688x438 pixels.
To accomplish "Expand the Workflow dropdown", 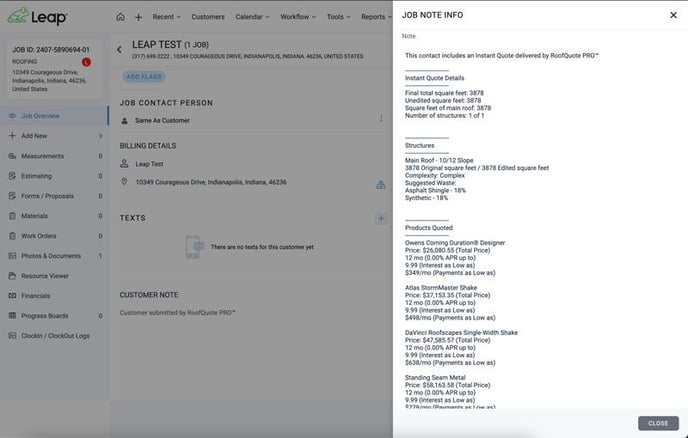I will pos(298,17).
